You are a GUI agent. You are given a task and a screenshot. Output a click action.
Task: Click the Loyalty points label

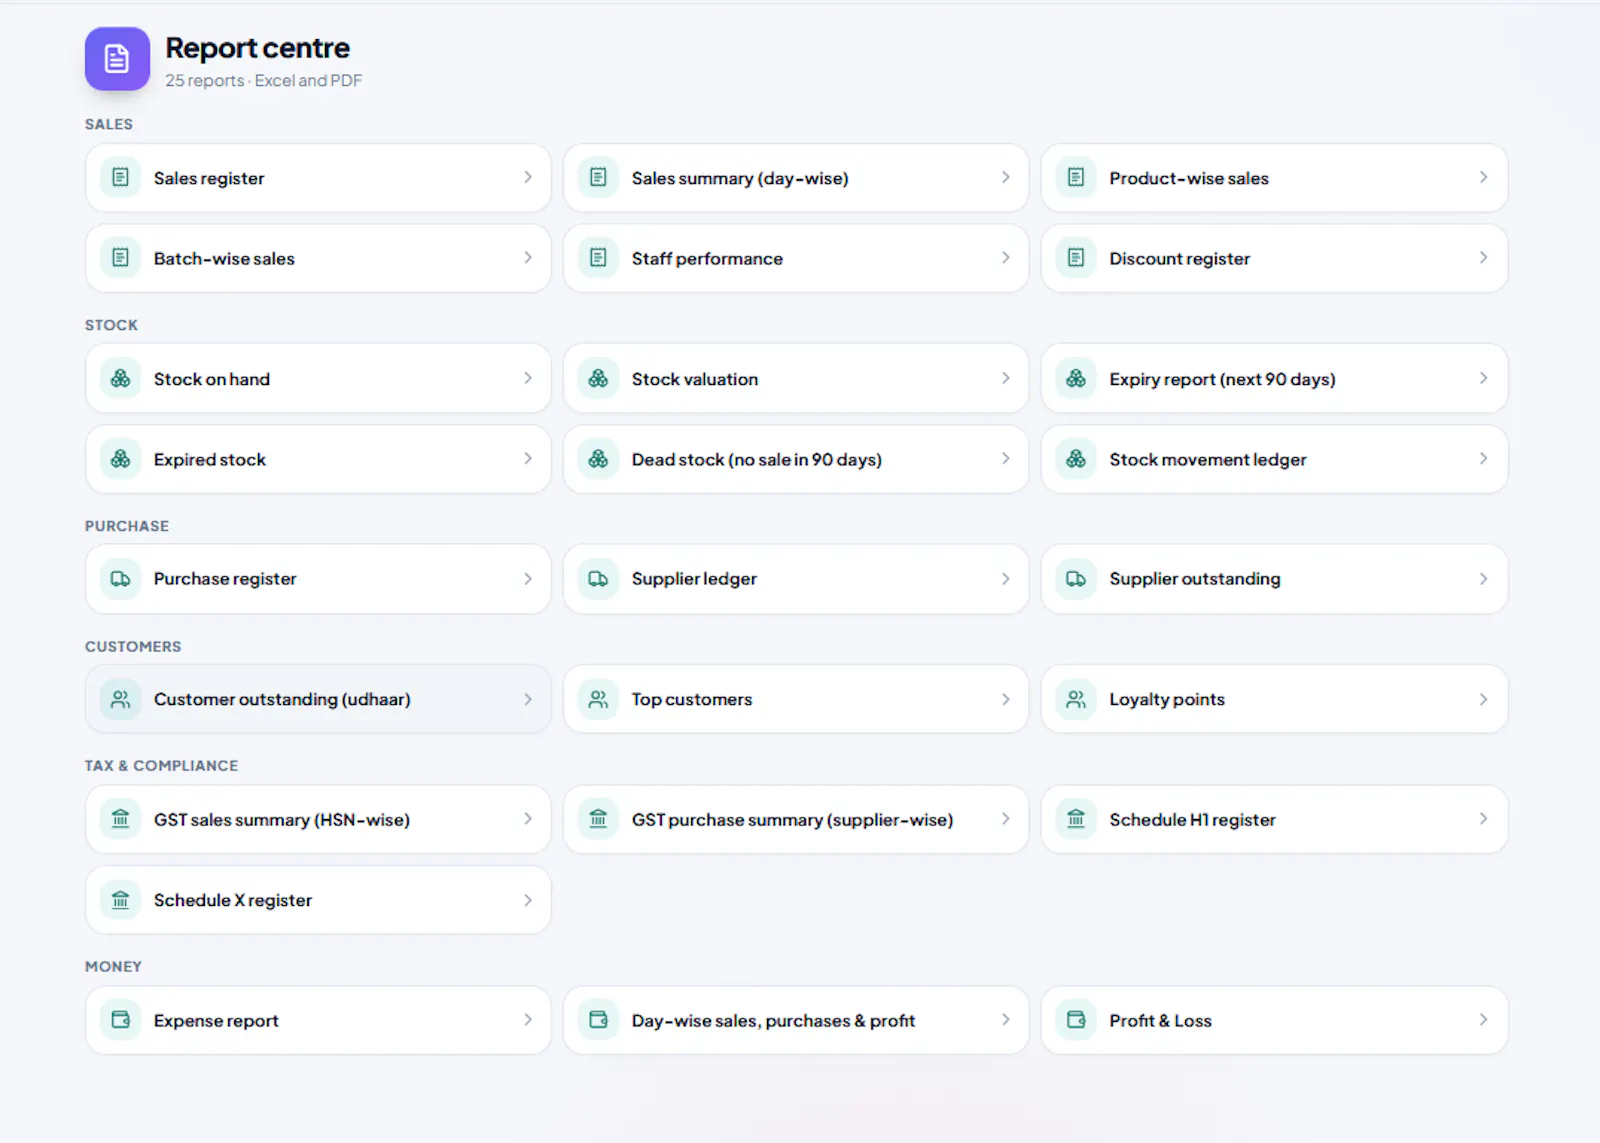pyautogui.click(x=1167, y=699)
